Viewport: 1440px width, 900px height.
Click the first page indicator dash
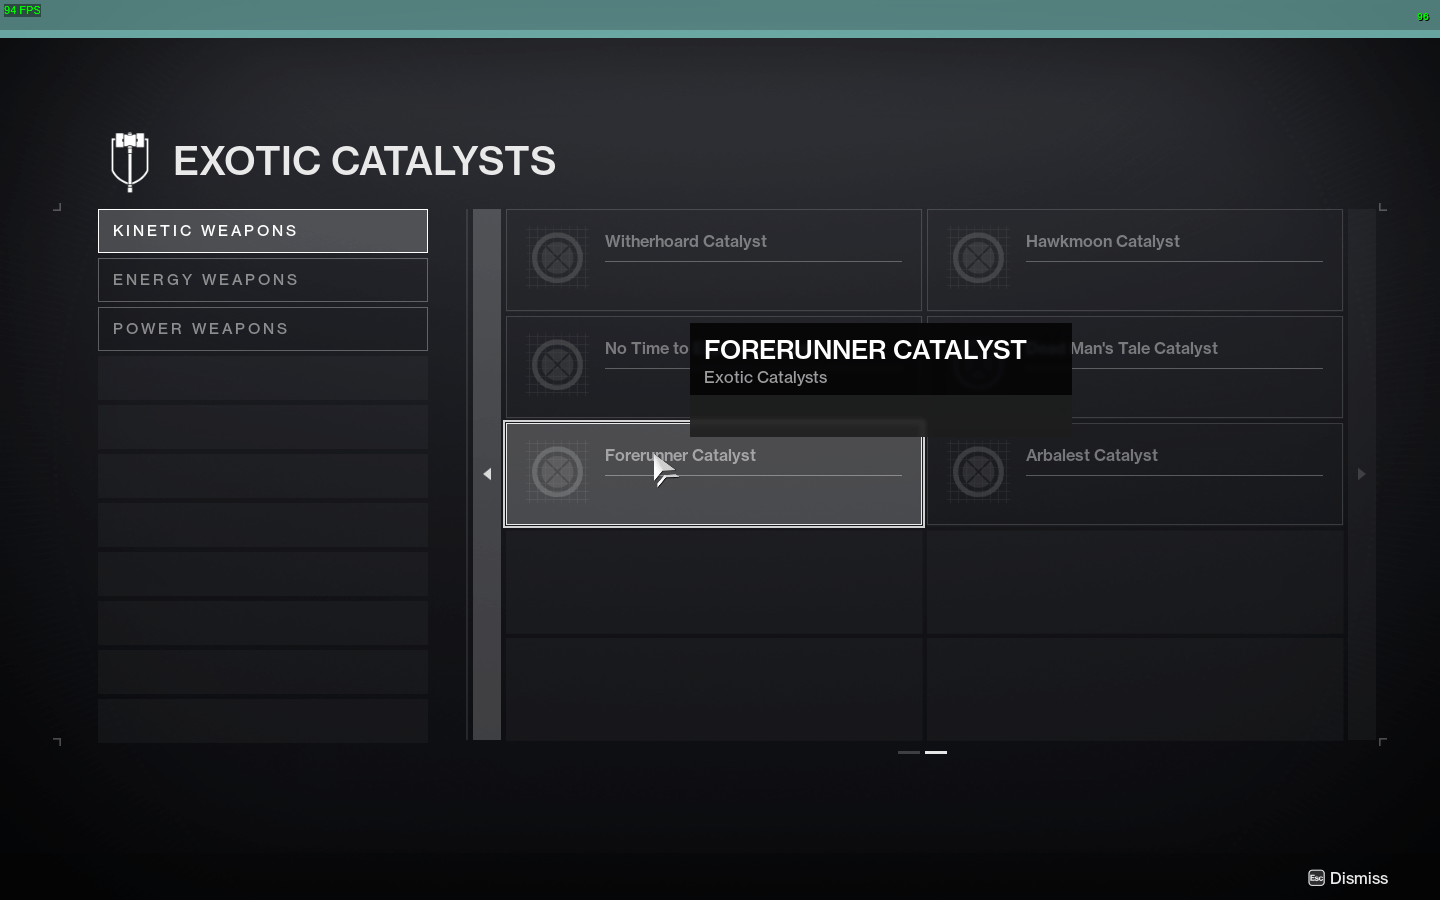[x=909, y=752]
